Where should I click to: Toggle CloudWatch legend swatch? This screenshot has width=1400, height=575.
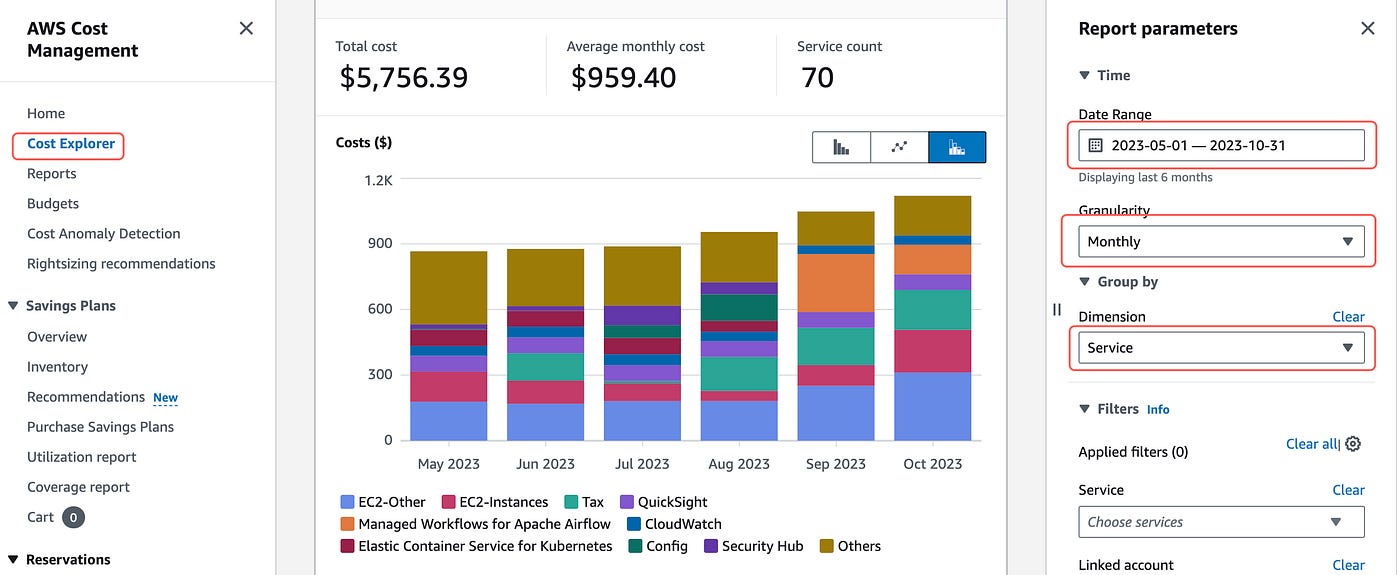pos(634,524)
